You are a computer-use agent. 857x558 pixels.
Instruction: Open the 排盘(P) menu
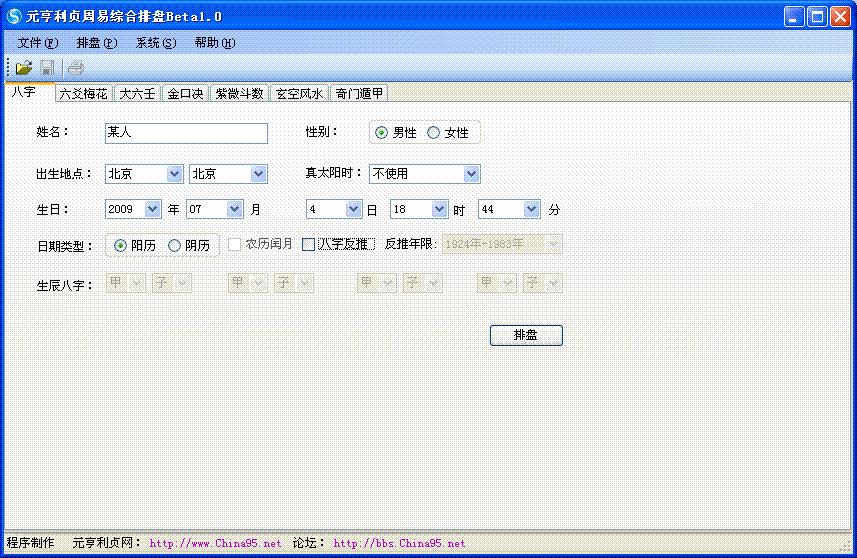coord(97,43)
